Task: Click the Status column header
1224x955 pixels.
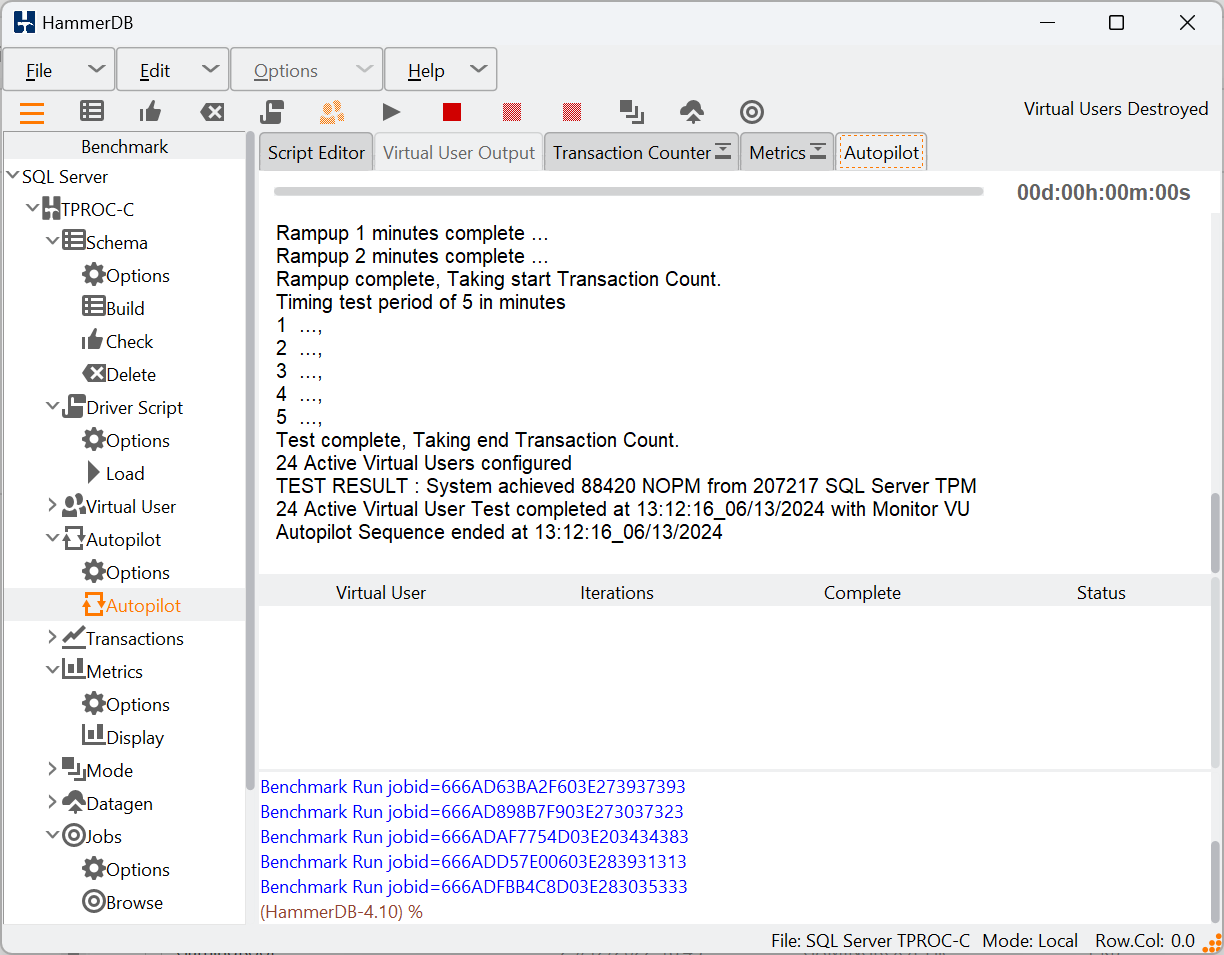Action: 1101,593
